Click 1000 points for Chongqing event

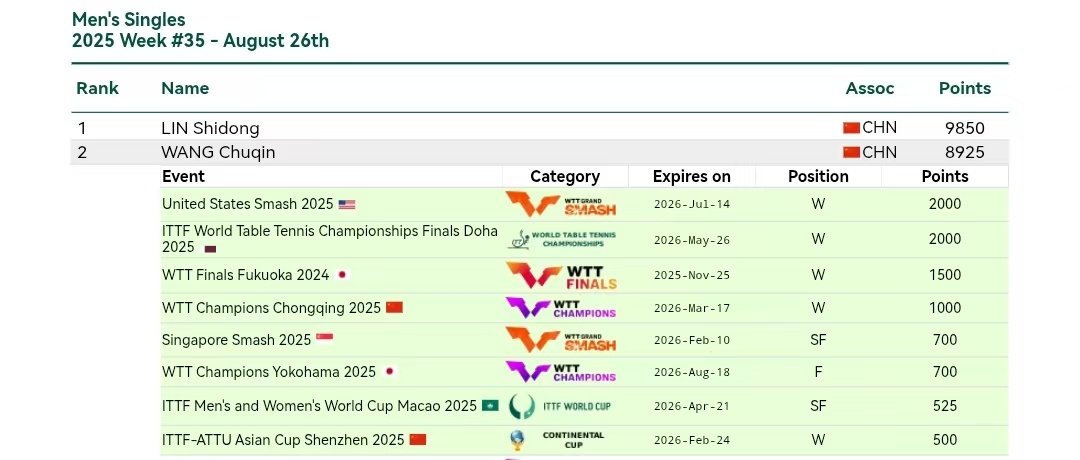[945, 308]
